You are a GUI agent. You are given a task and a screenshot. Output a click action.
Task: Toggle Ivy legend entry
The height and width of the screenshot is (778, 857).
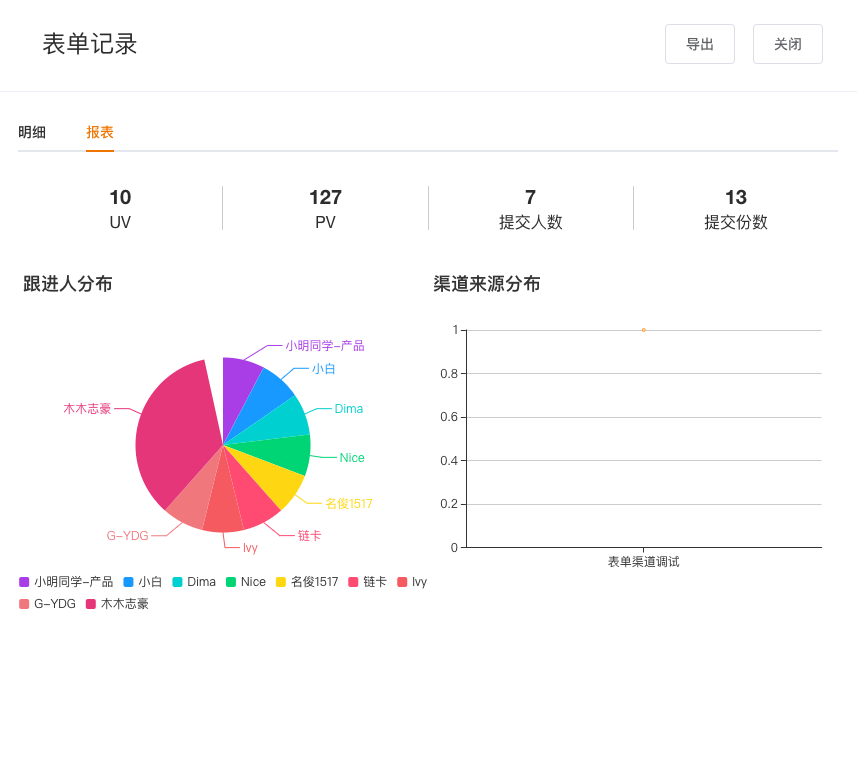tap(412, 582)
